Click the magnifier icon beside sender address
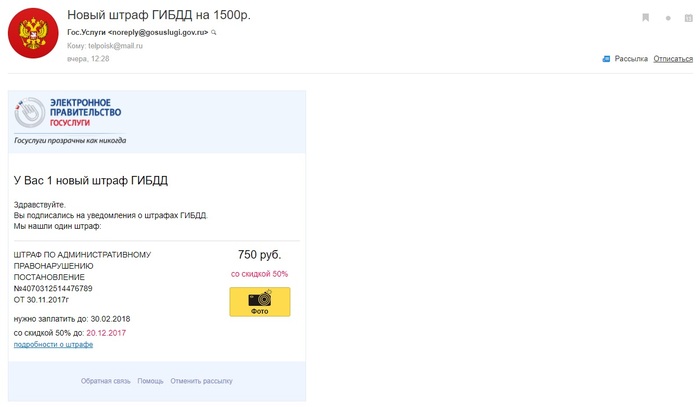The height and width of the screenshot is (407, 700). pyautogui.click(x=214, y=33)
